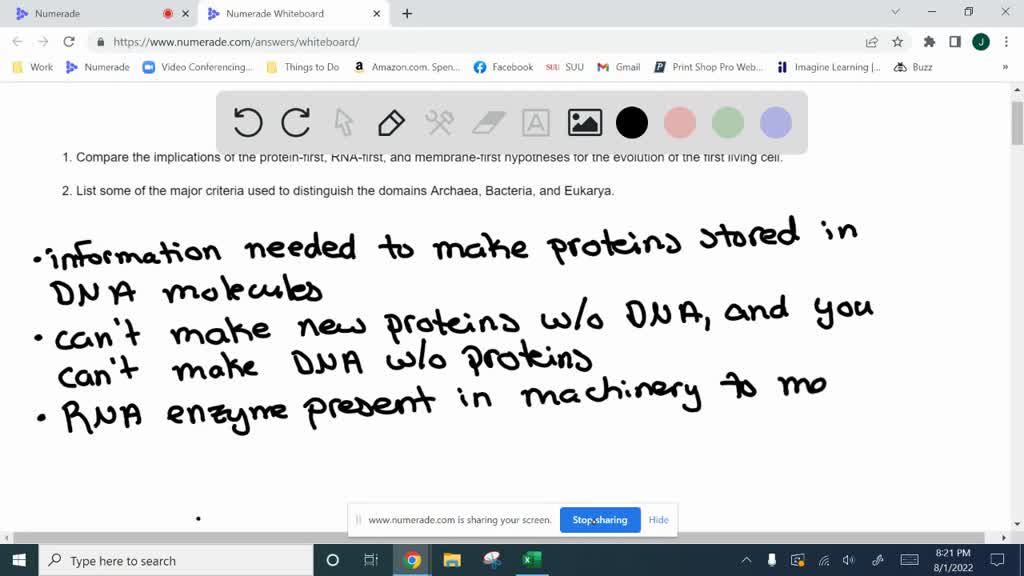Viewport: 1024px width, 576px height.
Task: Click the Hide link in the sharing bar
Action: pos(658,520)
